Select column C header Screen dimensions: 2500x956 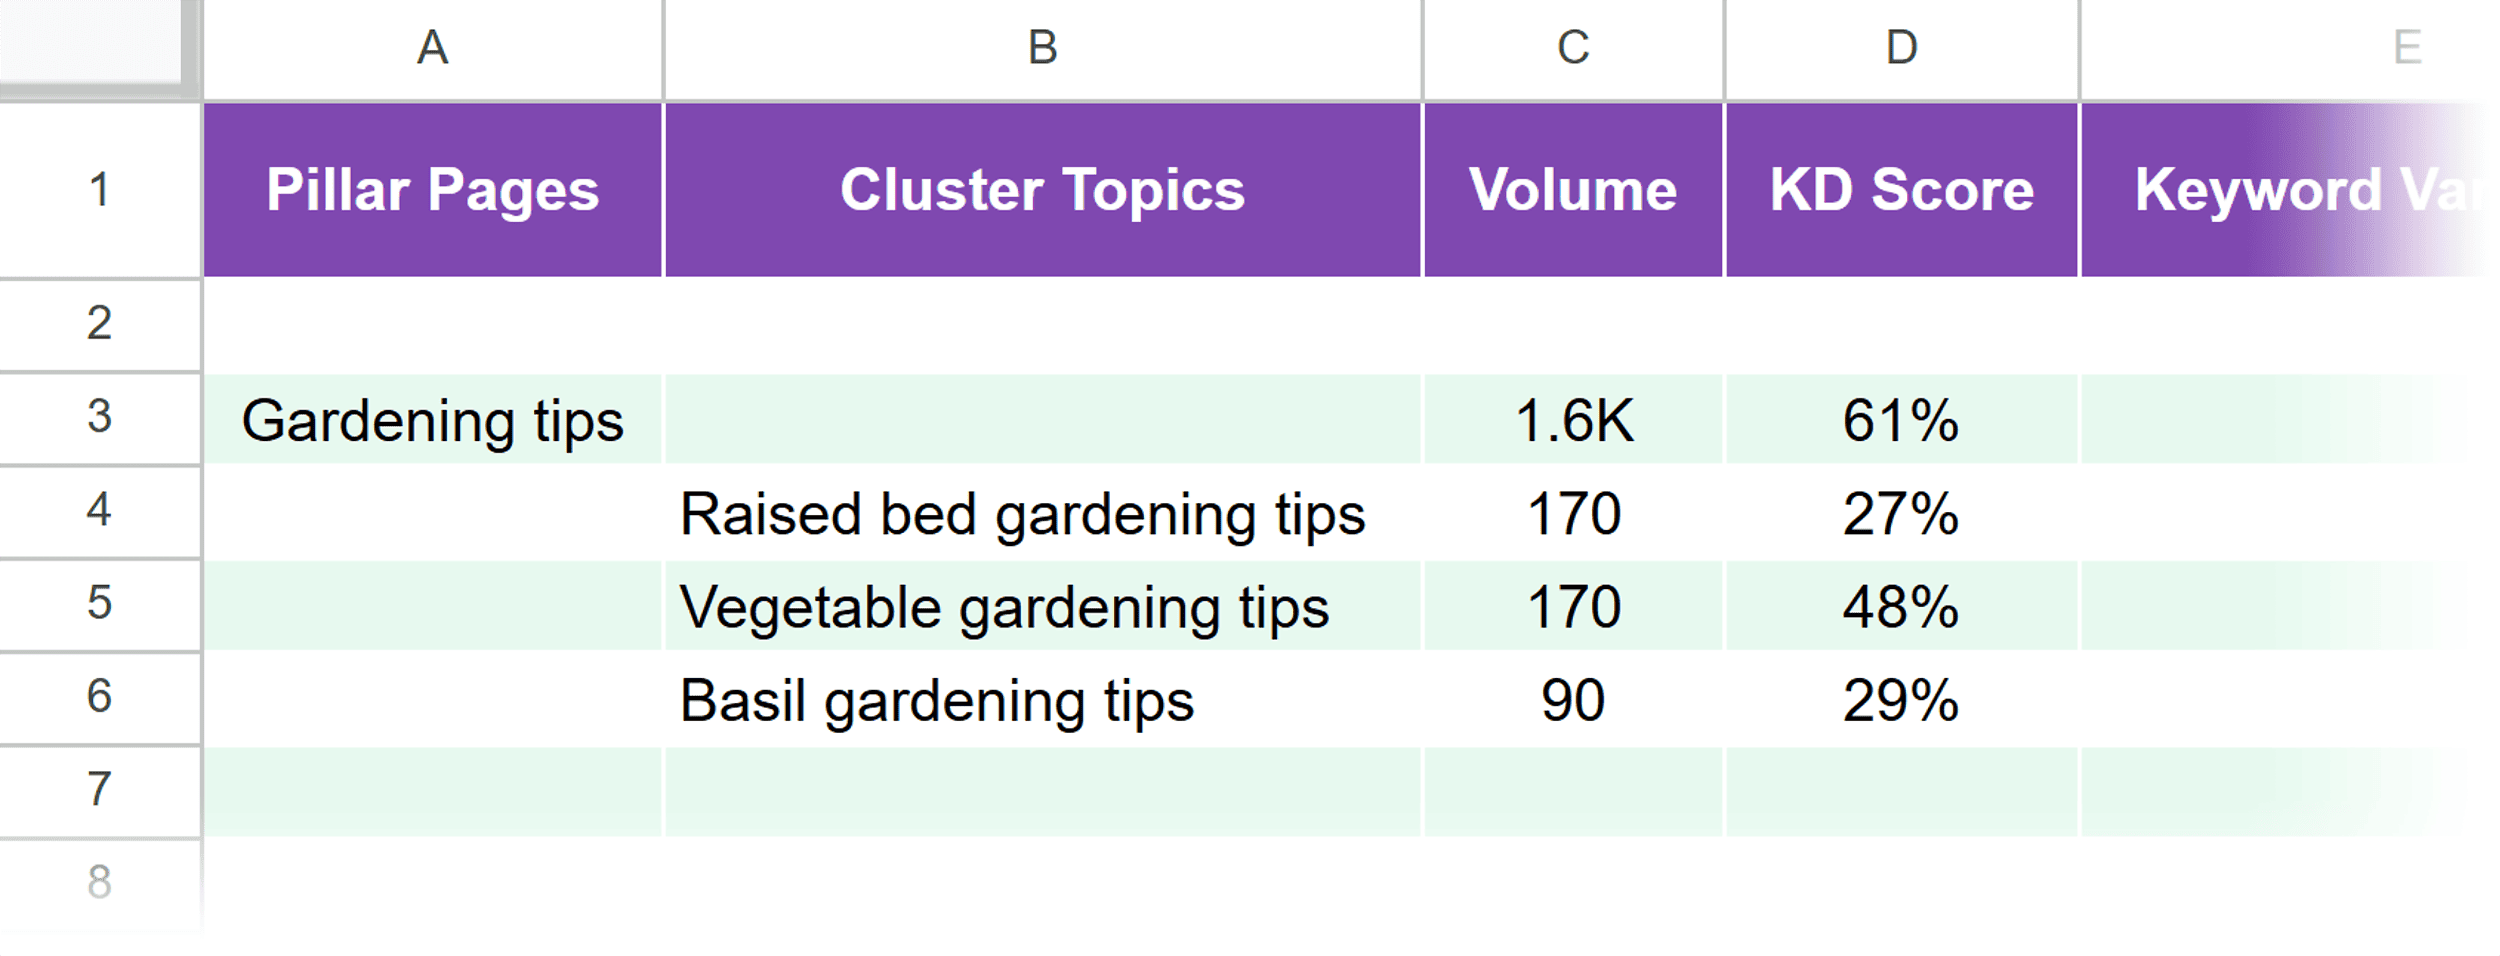pyautogui.click(x=1572, y=47)
